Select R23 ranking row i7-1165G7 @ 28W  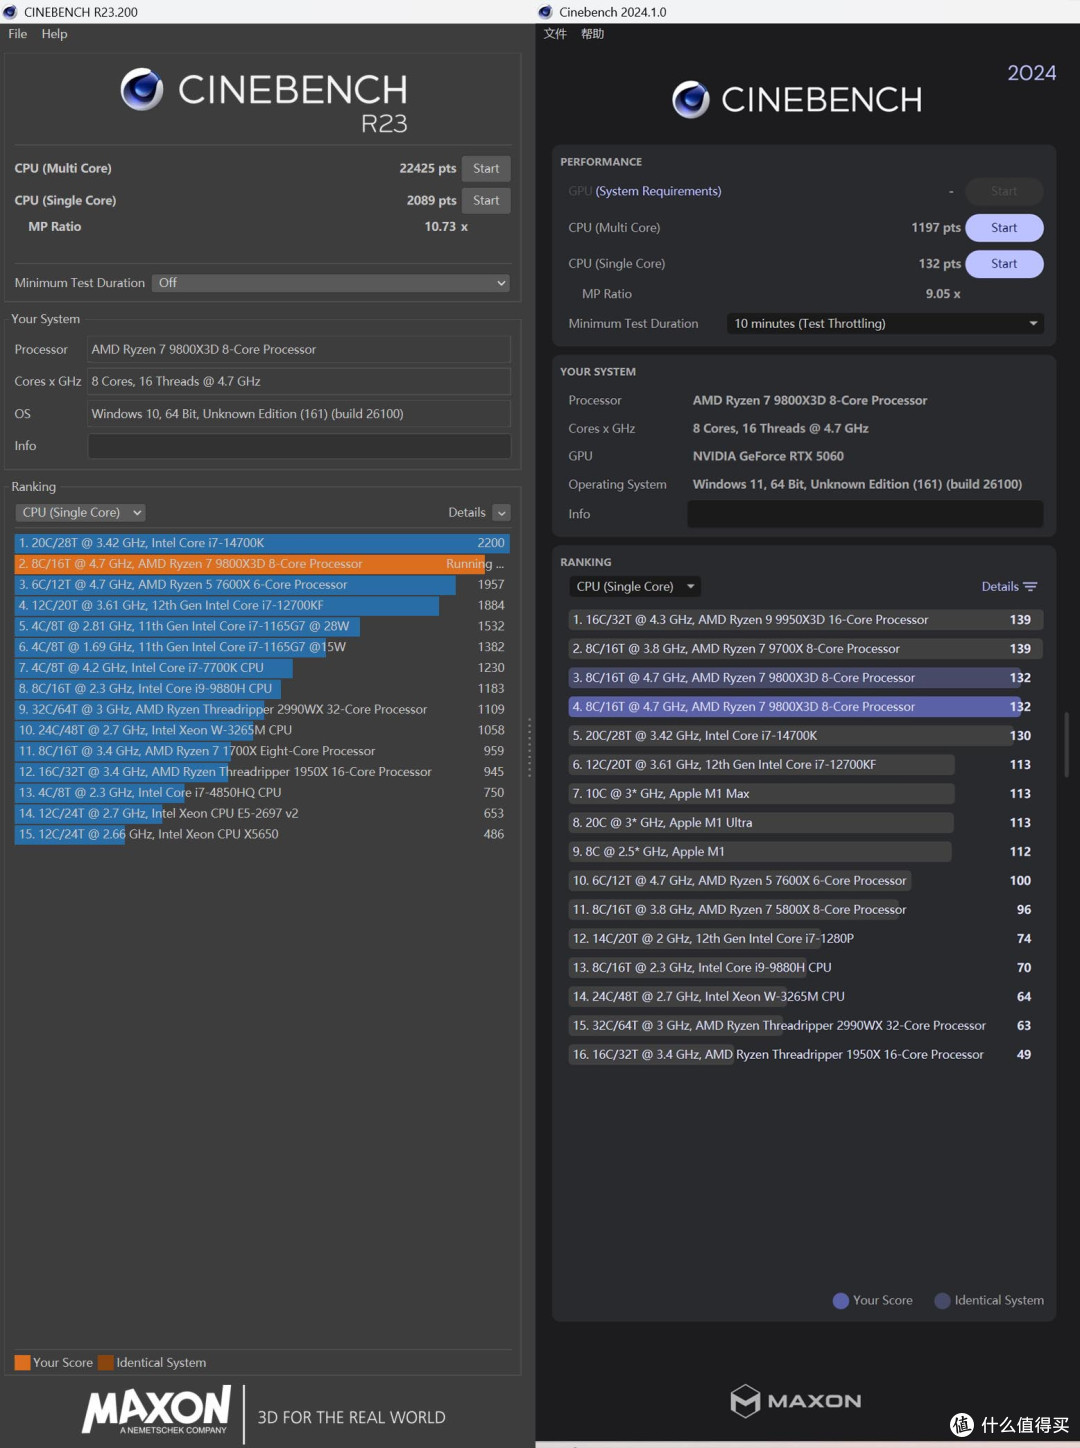point(262,626)
